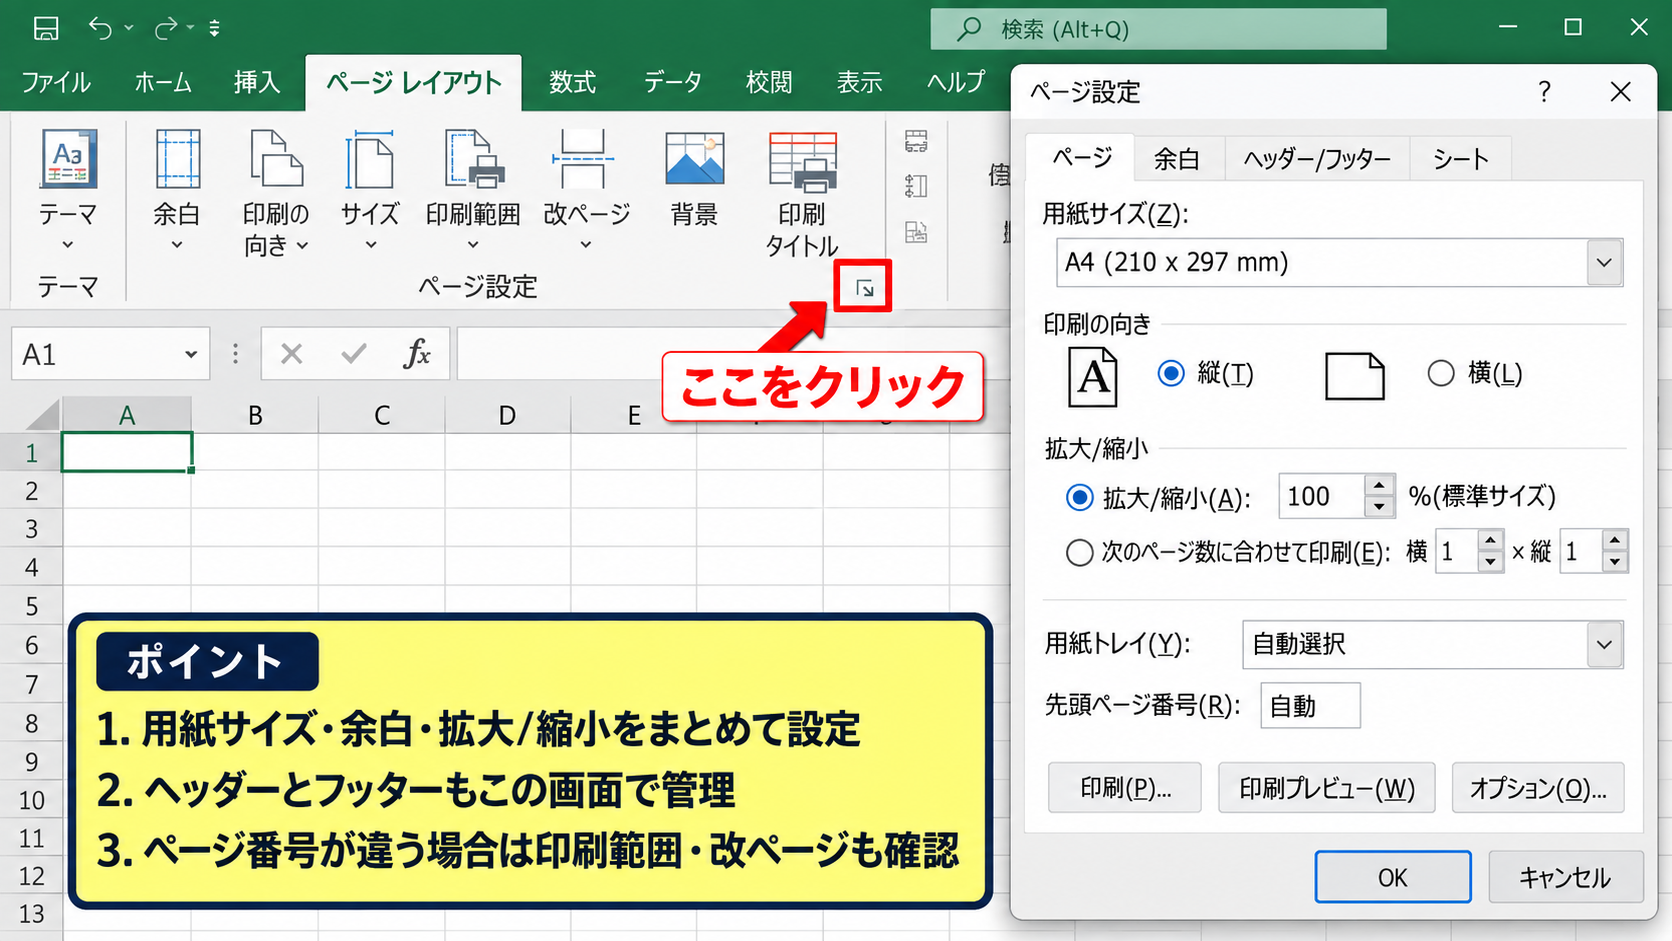Viewport: 1672px width, 941px height.
Task: Click the select-all corner triangle
Action: (x=43, y=415)
